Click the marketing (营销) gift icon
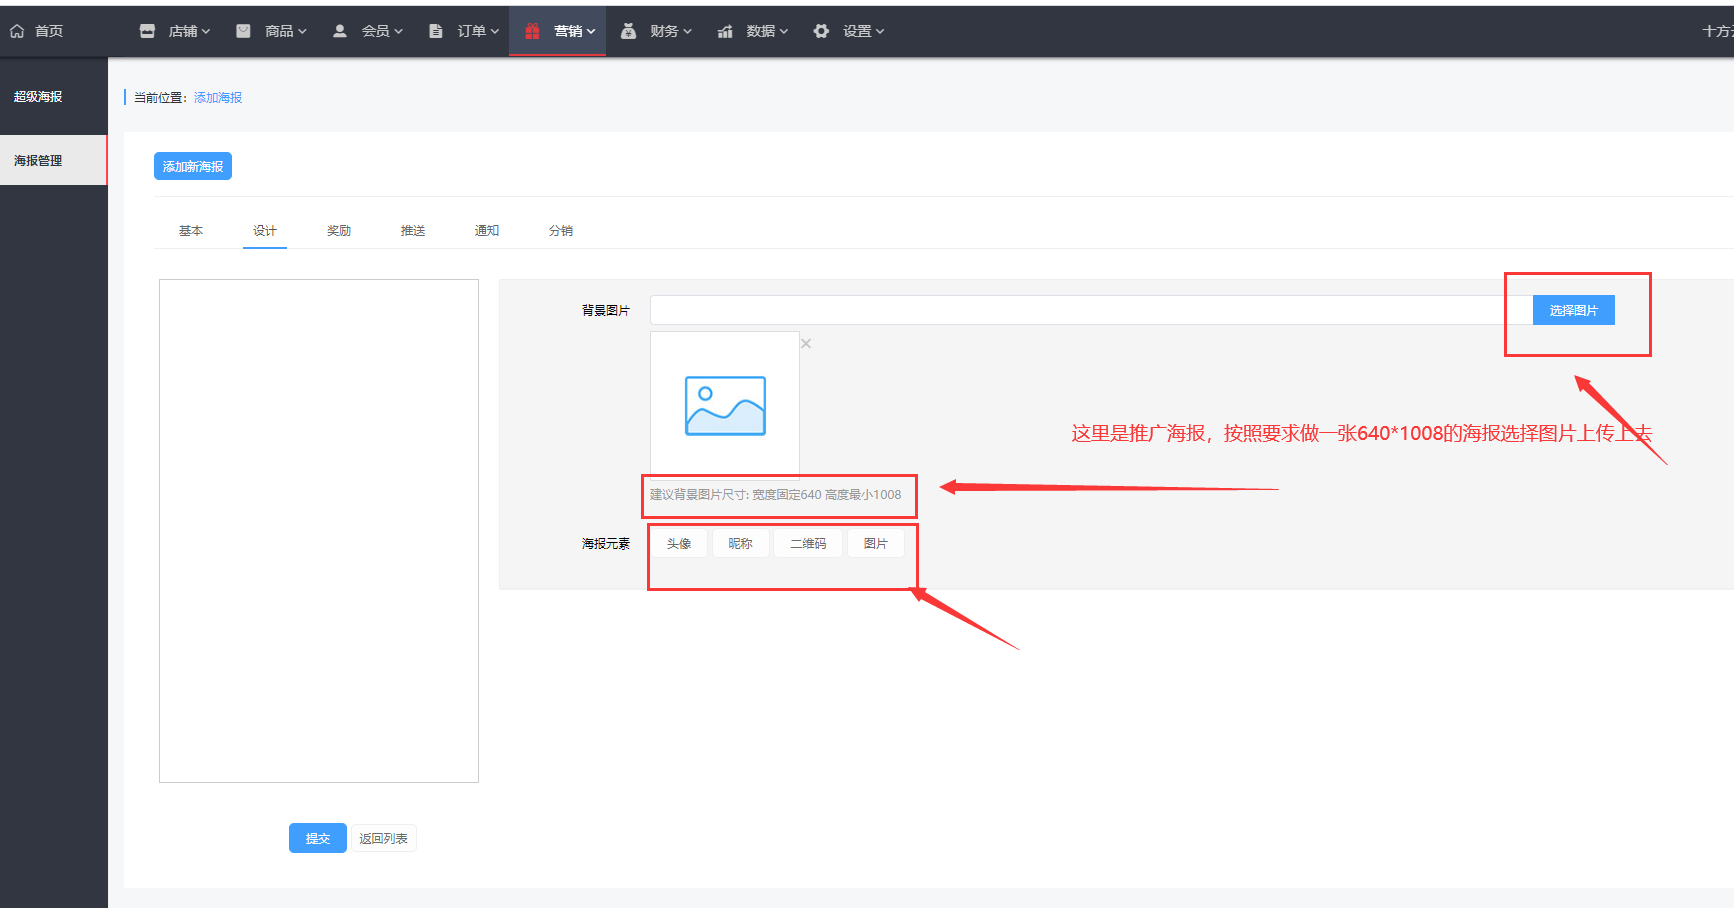This screenshot has height=908, width=1734. tap(532, 31)
